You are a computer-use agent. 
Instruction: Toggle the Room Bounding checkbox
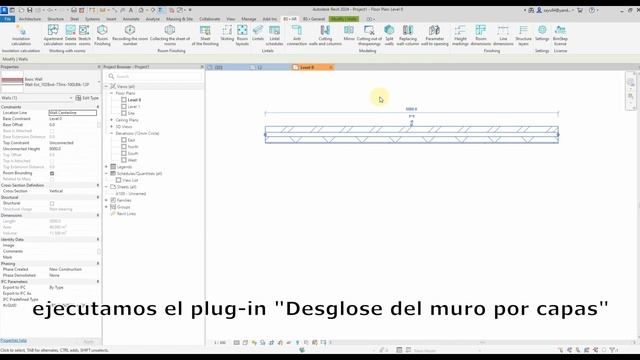coord(52,173)
